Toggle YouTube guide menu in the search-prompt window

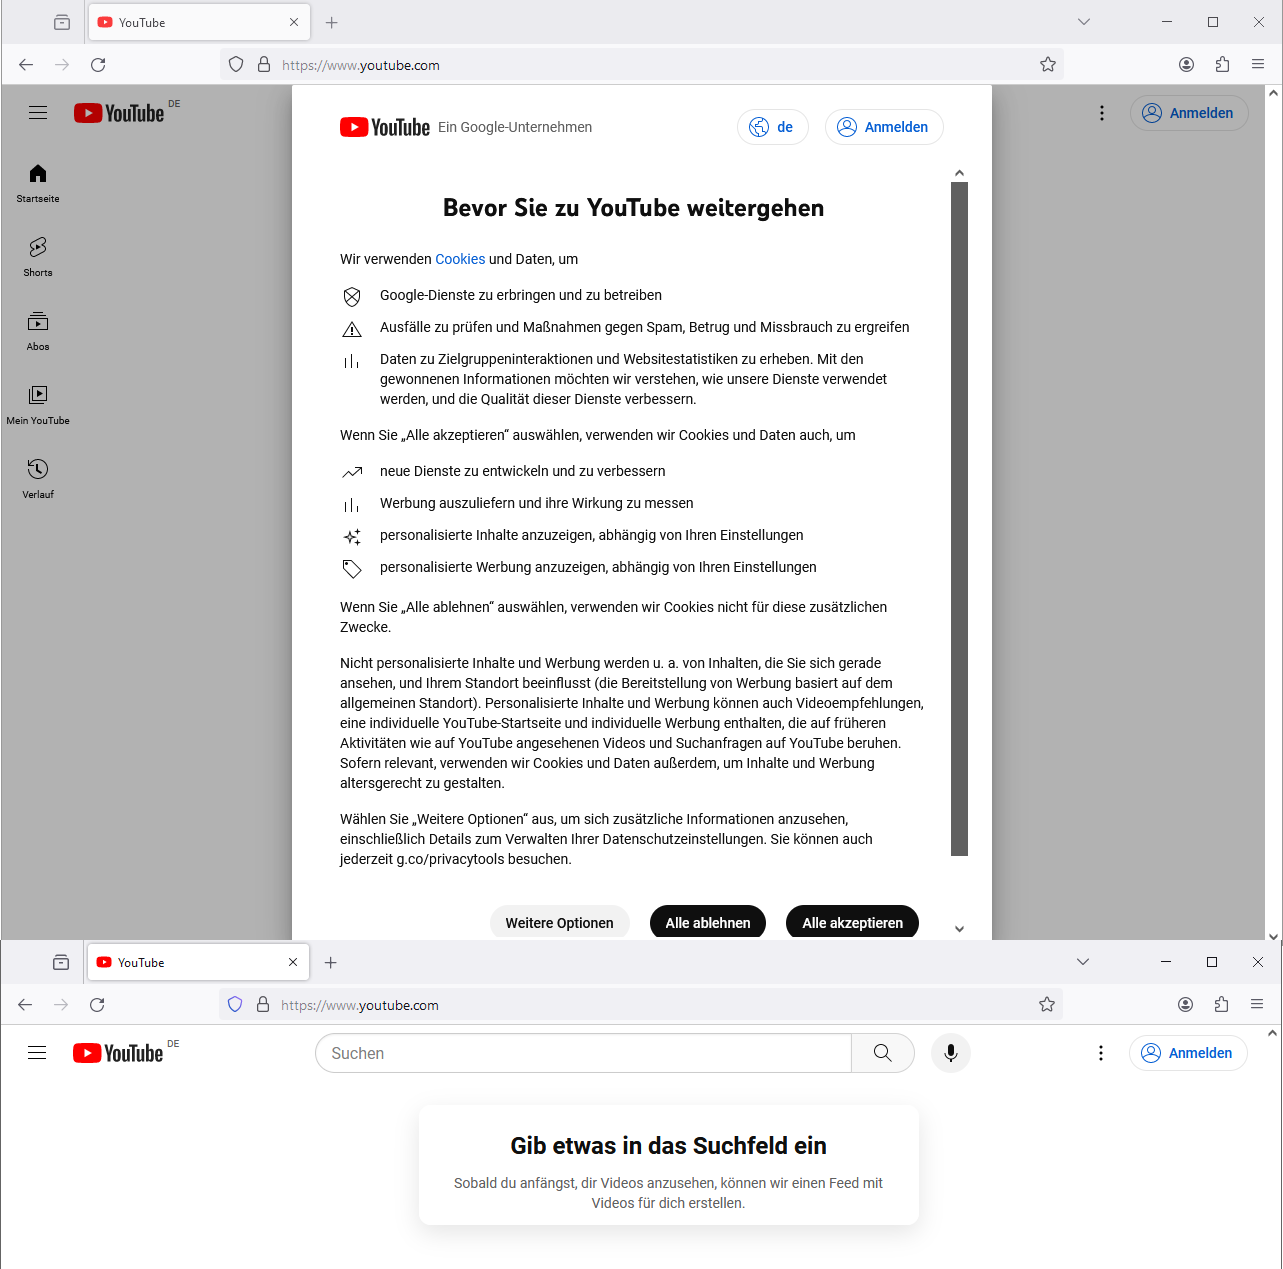coord(37,1053)
